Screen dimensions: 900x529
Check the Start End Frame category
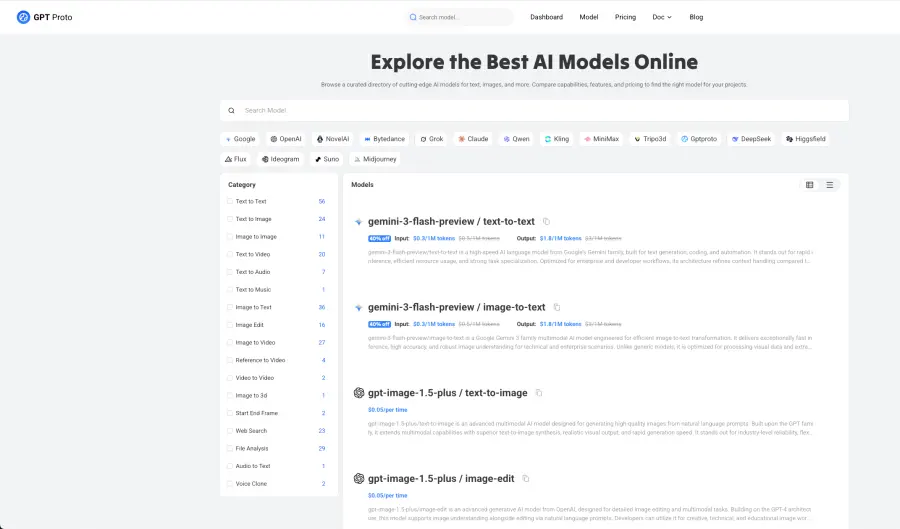230,413
